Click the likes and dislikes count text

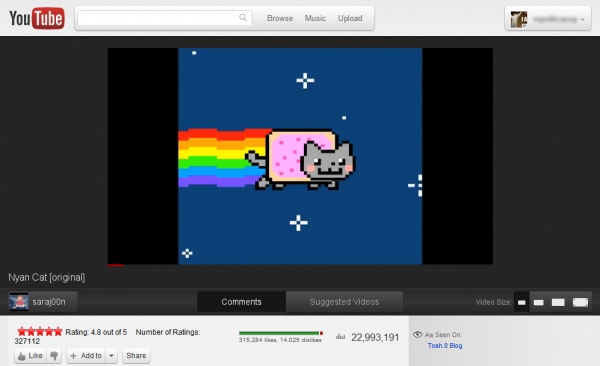(x=280, y=340)
